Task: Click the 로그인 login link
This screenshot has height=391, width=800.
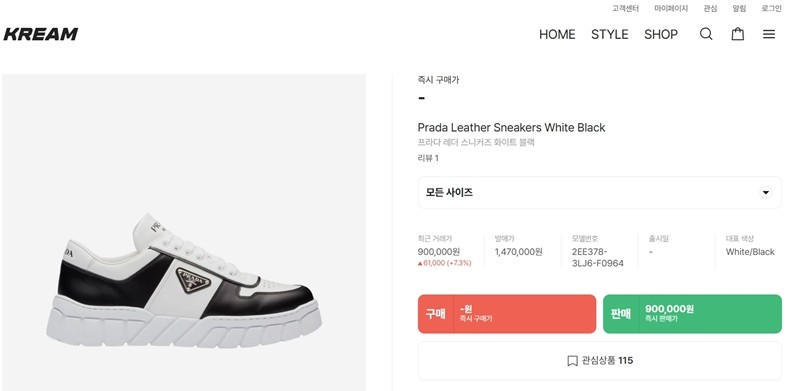Action: tap(771, 8)
